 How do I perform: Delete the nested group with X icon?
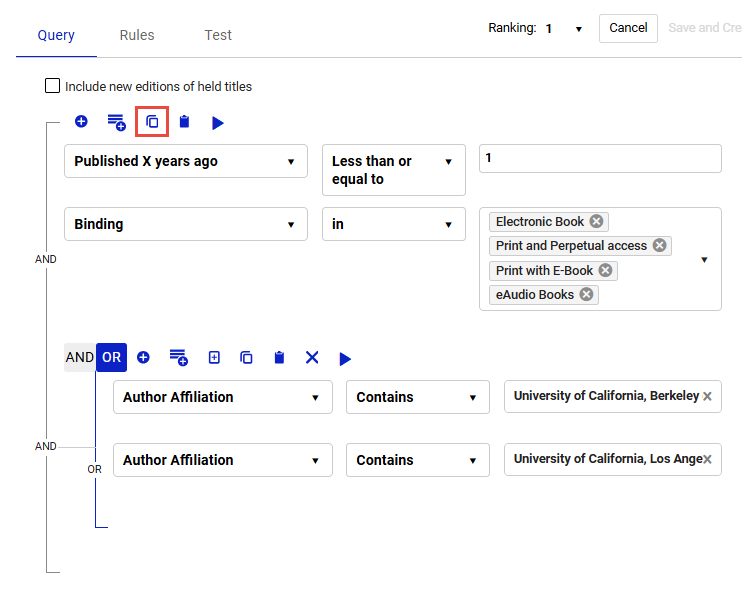point(312,357)
